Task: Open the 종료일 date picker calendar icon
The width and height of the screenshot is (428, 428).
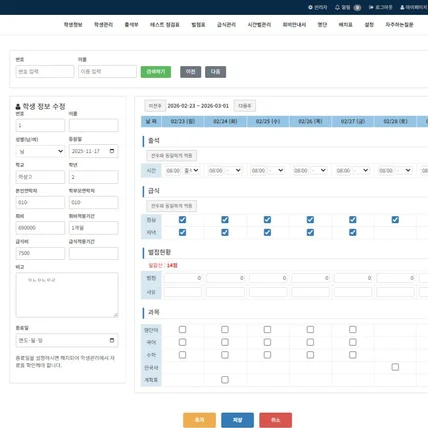Action: (x=112, y=340)
